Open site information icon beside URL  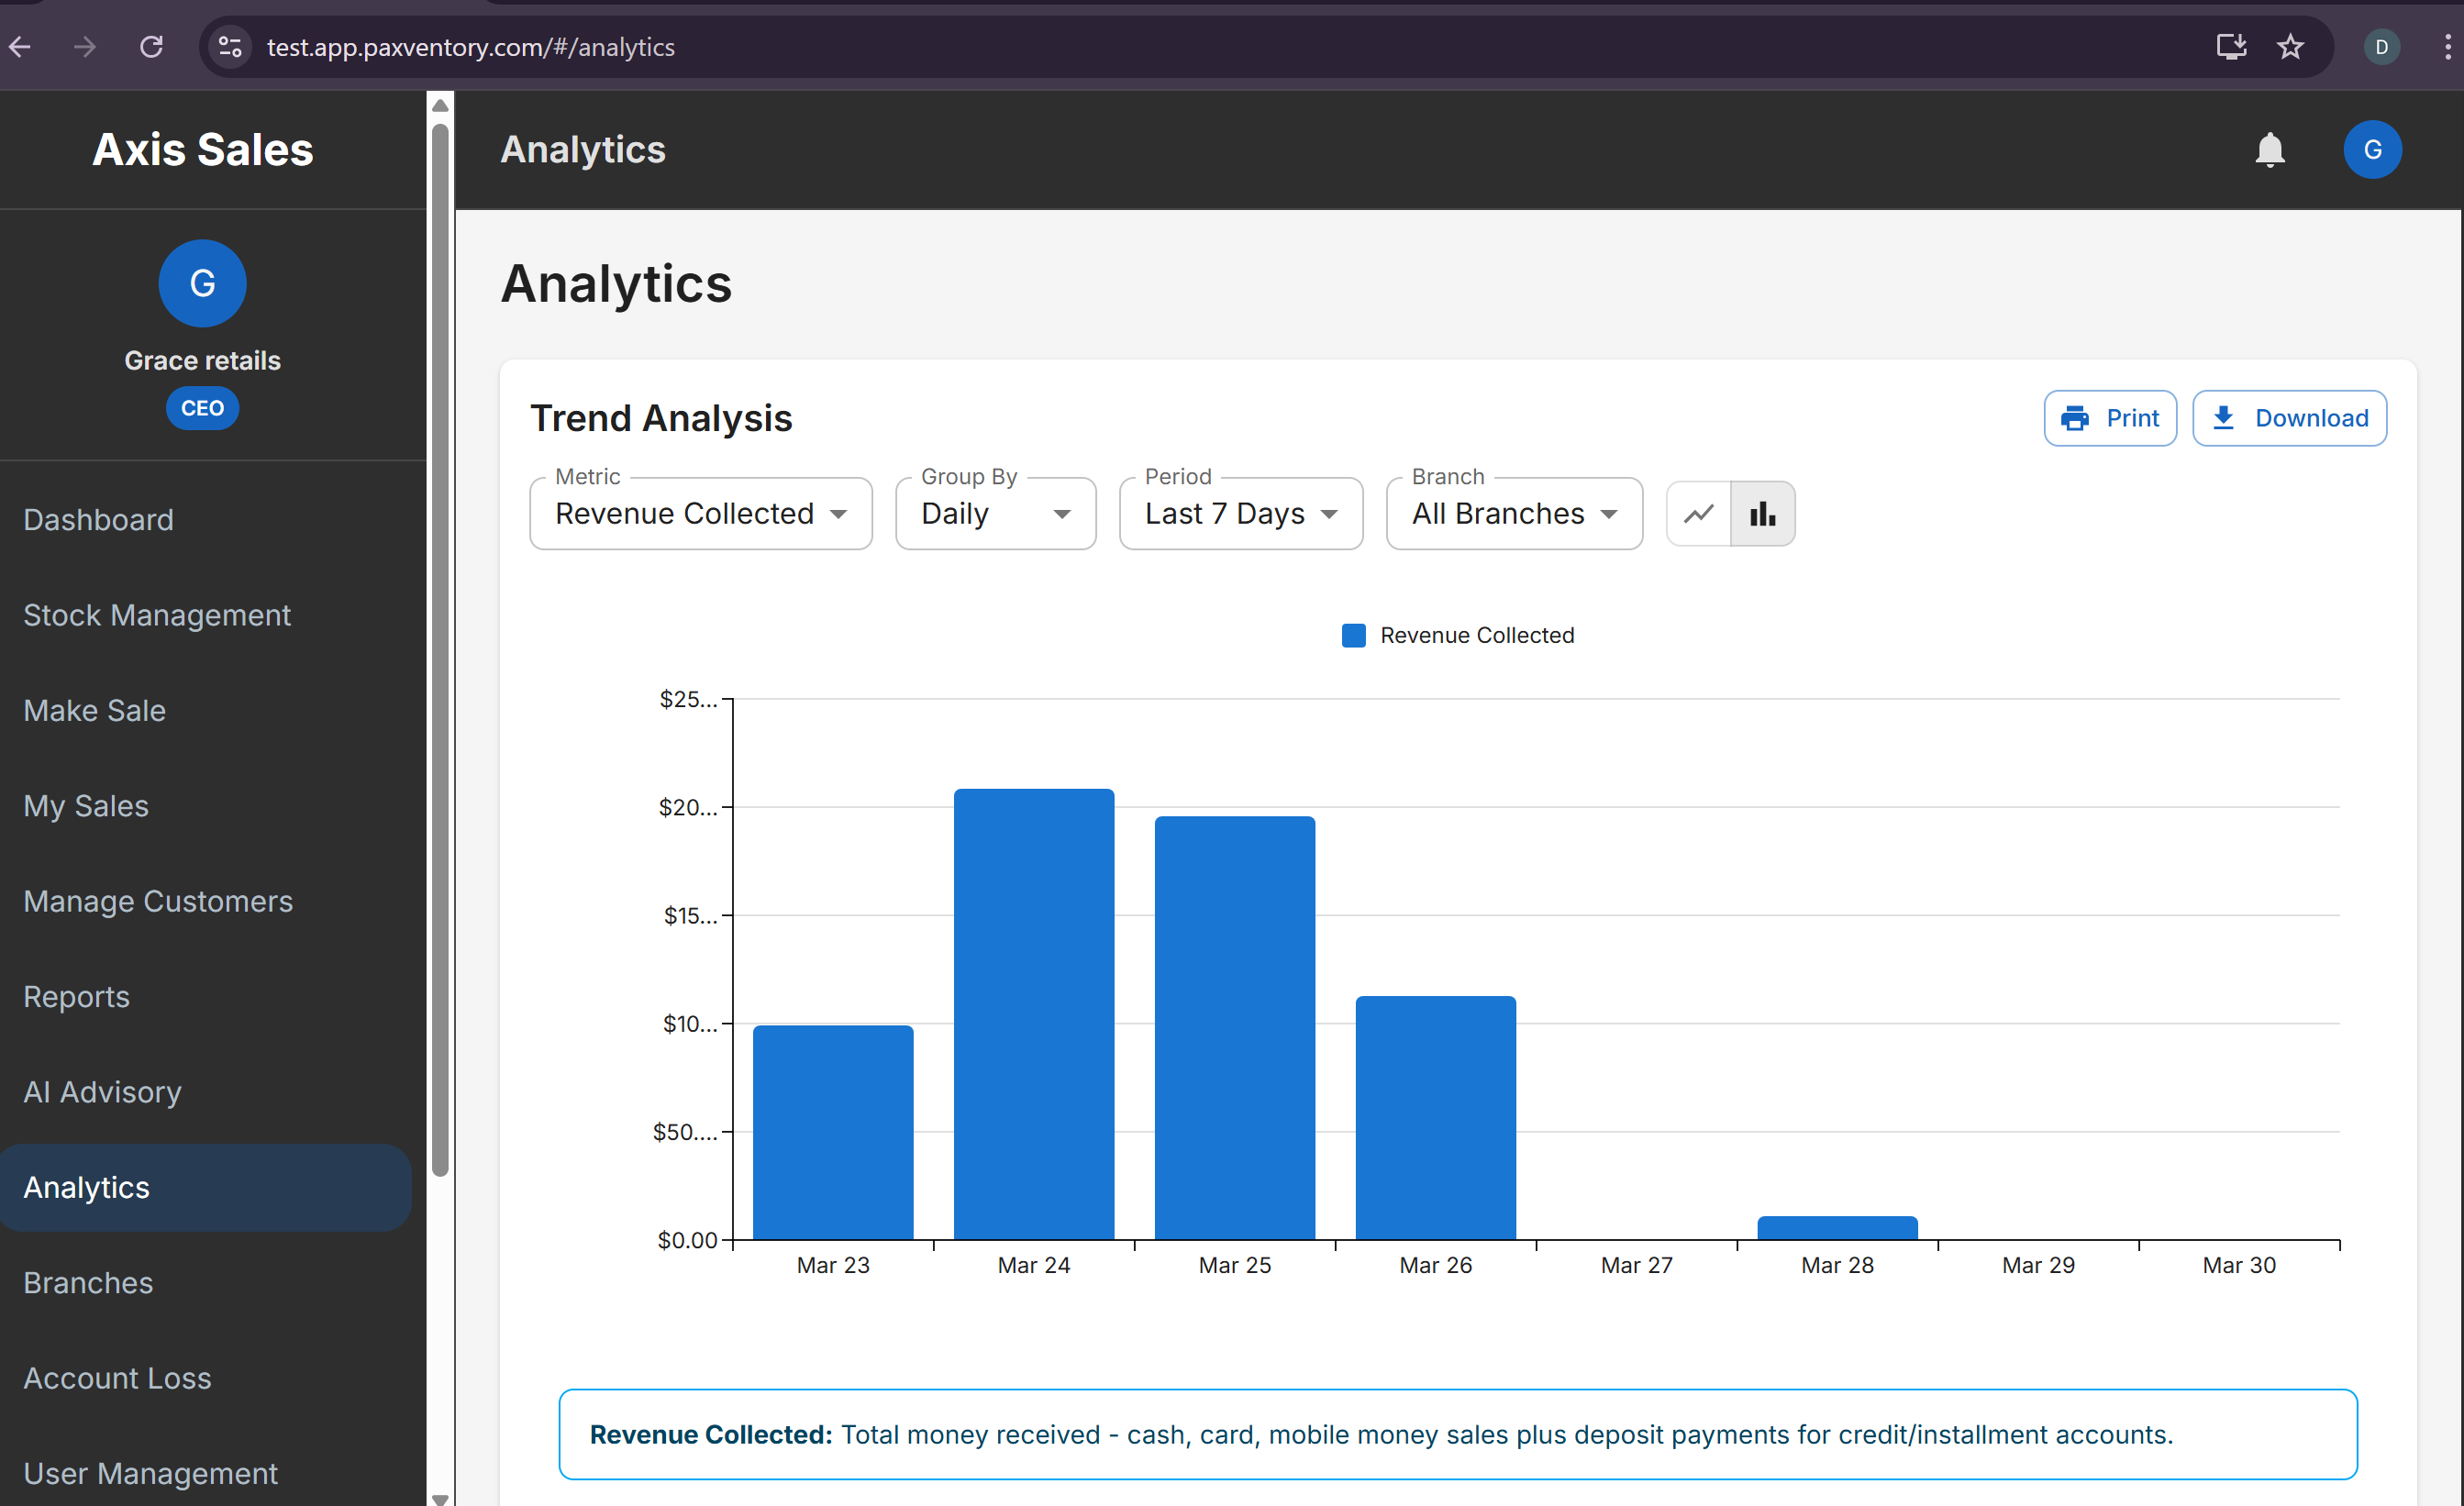pos(230,47)
